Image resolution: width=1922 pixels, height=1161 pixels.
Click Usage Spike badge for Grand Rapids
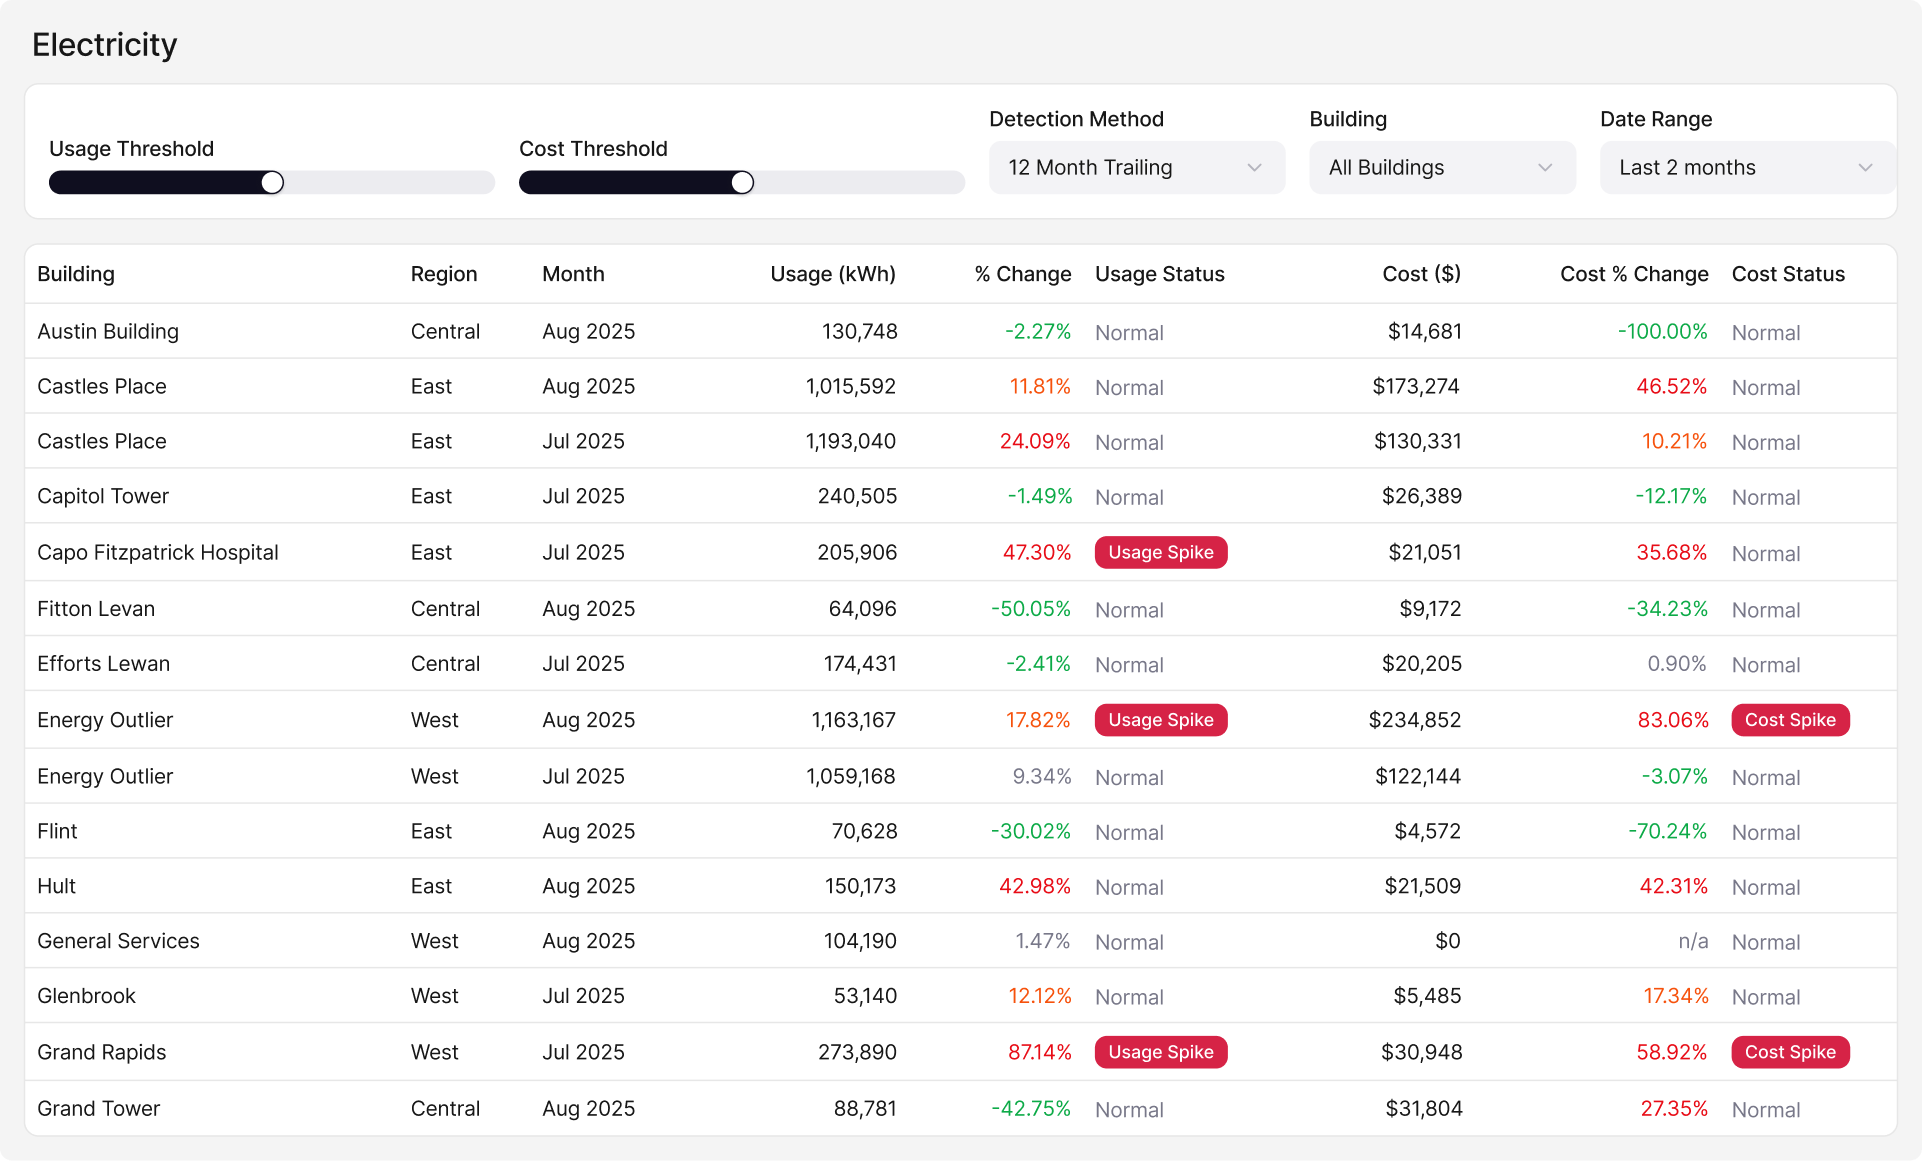pyautogui.click(x=1160, y=1052)
